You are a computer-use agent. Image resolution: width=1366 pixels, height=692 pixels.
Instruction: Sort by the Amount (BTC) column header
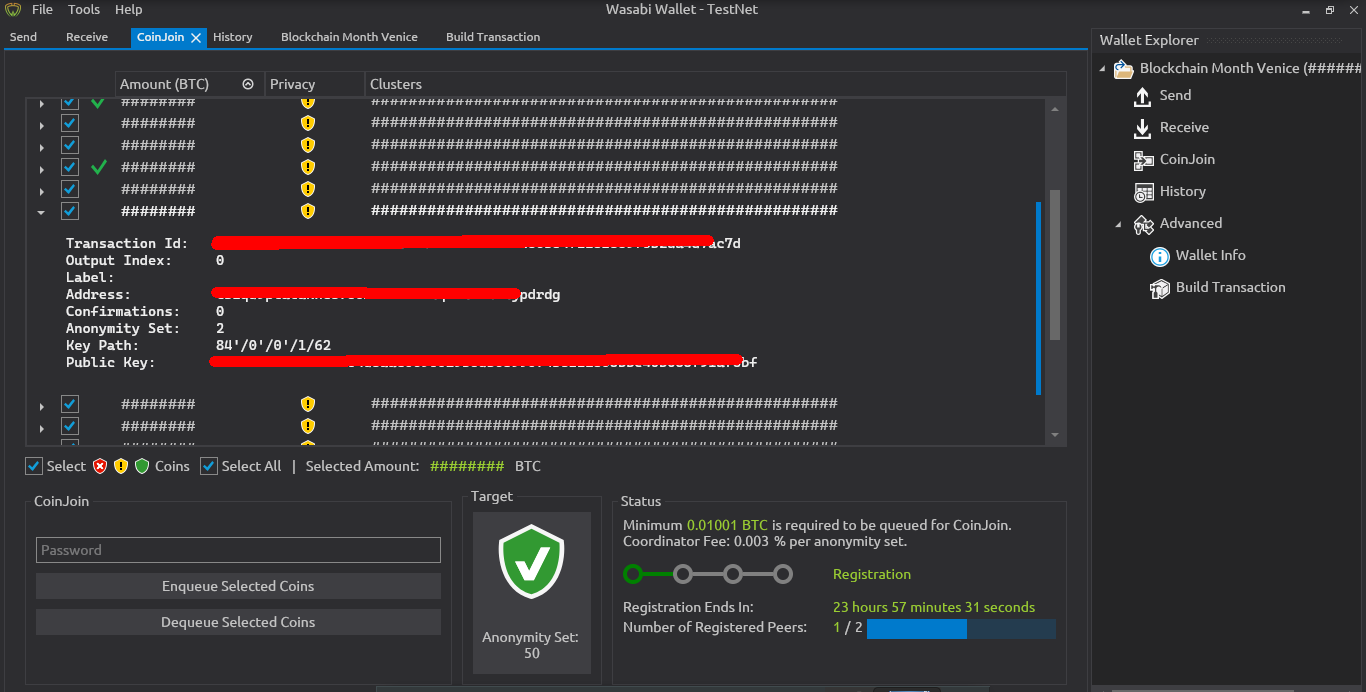190,84
